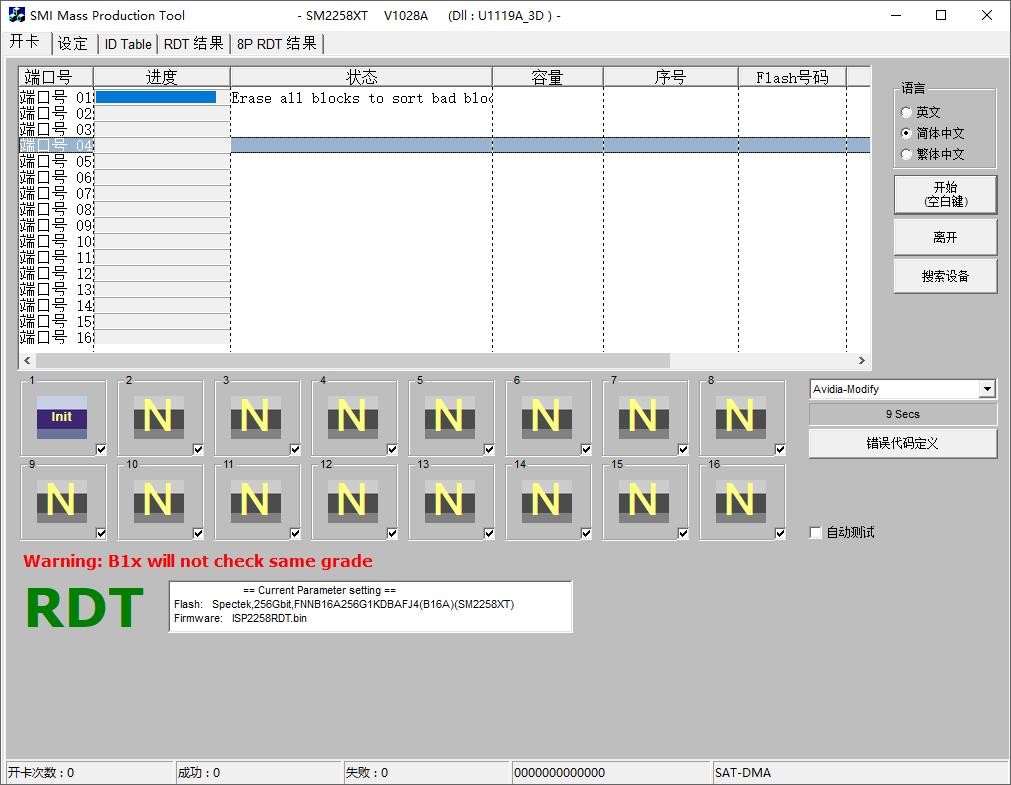
Task: Select the port 5 N status icon
Action: (449, 417)
